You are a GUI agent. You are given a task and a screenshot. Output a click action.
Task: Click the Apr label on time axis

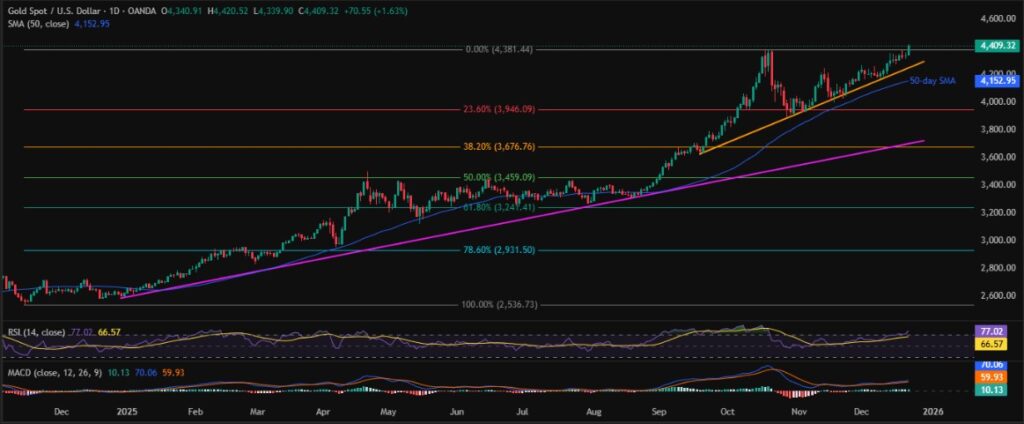pos(325,413)
